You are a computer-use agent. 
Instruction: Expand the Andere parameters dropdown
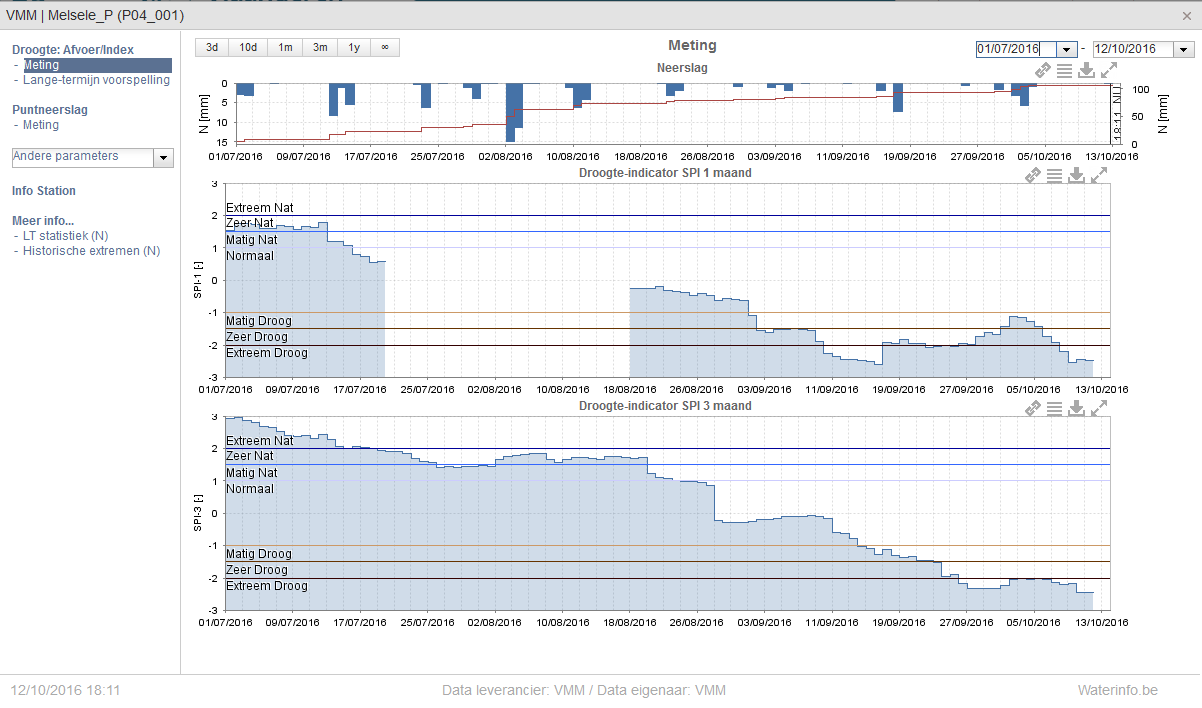tap(163, 158)
